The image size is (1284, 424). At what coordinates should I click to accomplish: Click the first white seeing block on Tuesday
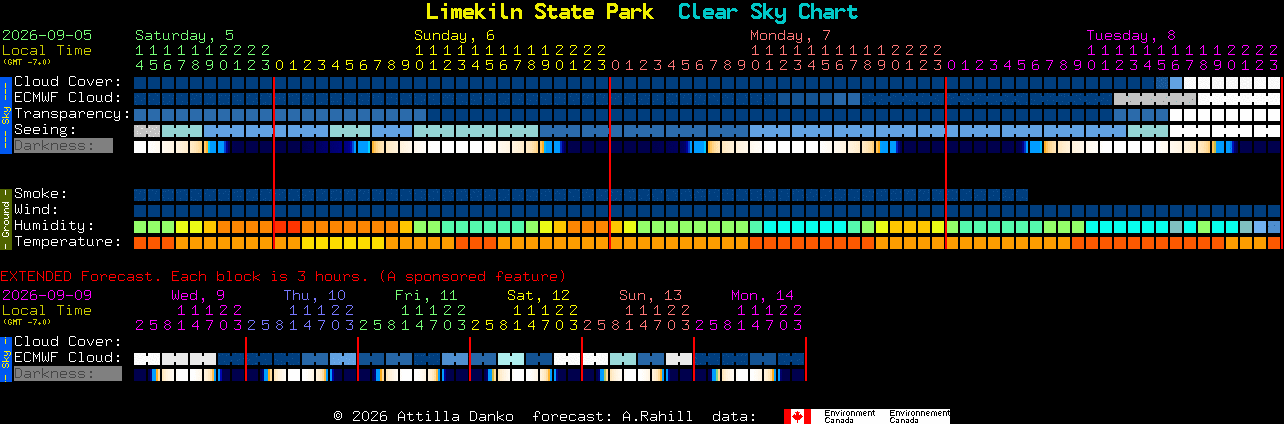[x=1177, y=131]
